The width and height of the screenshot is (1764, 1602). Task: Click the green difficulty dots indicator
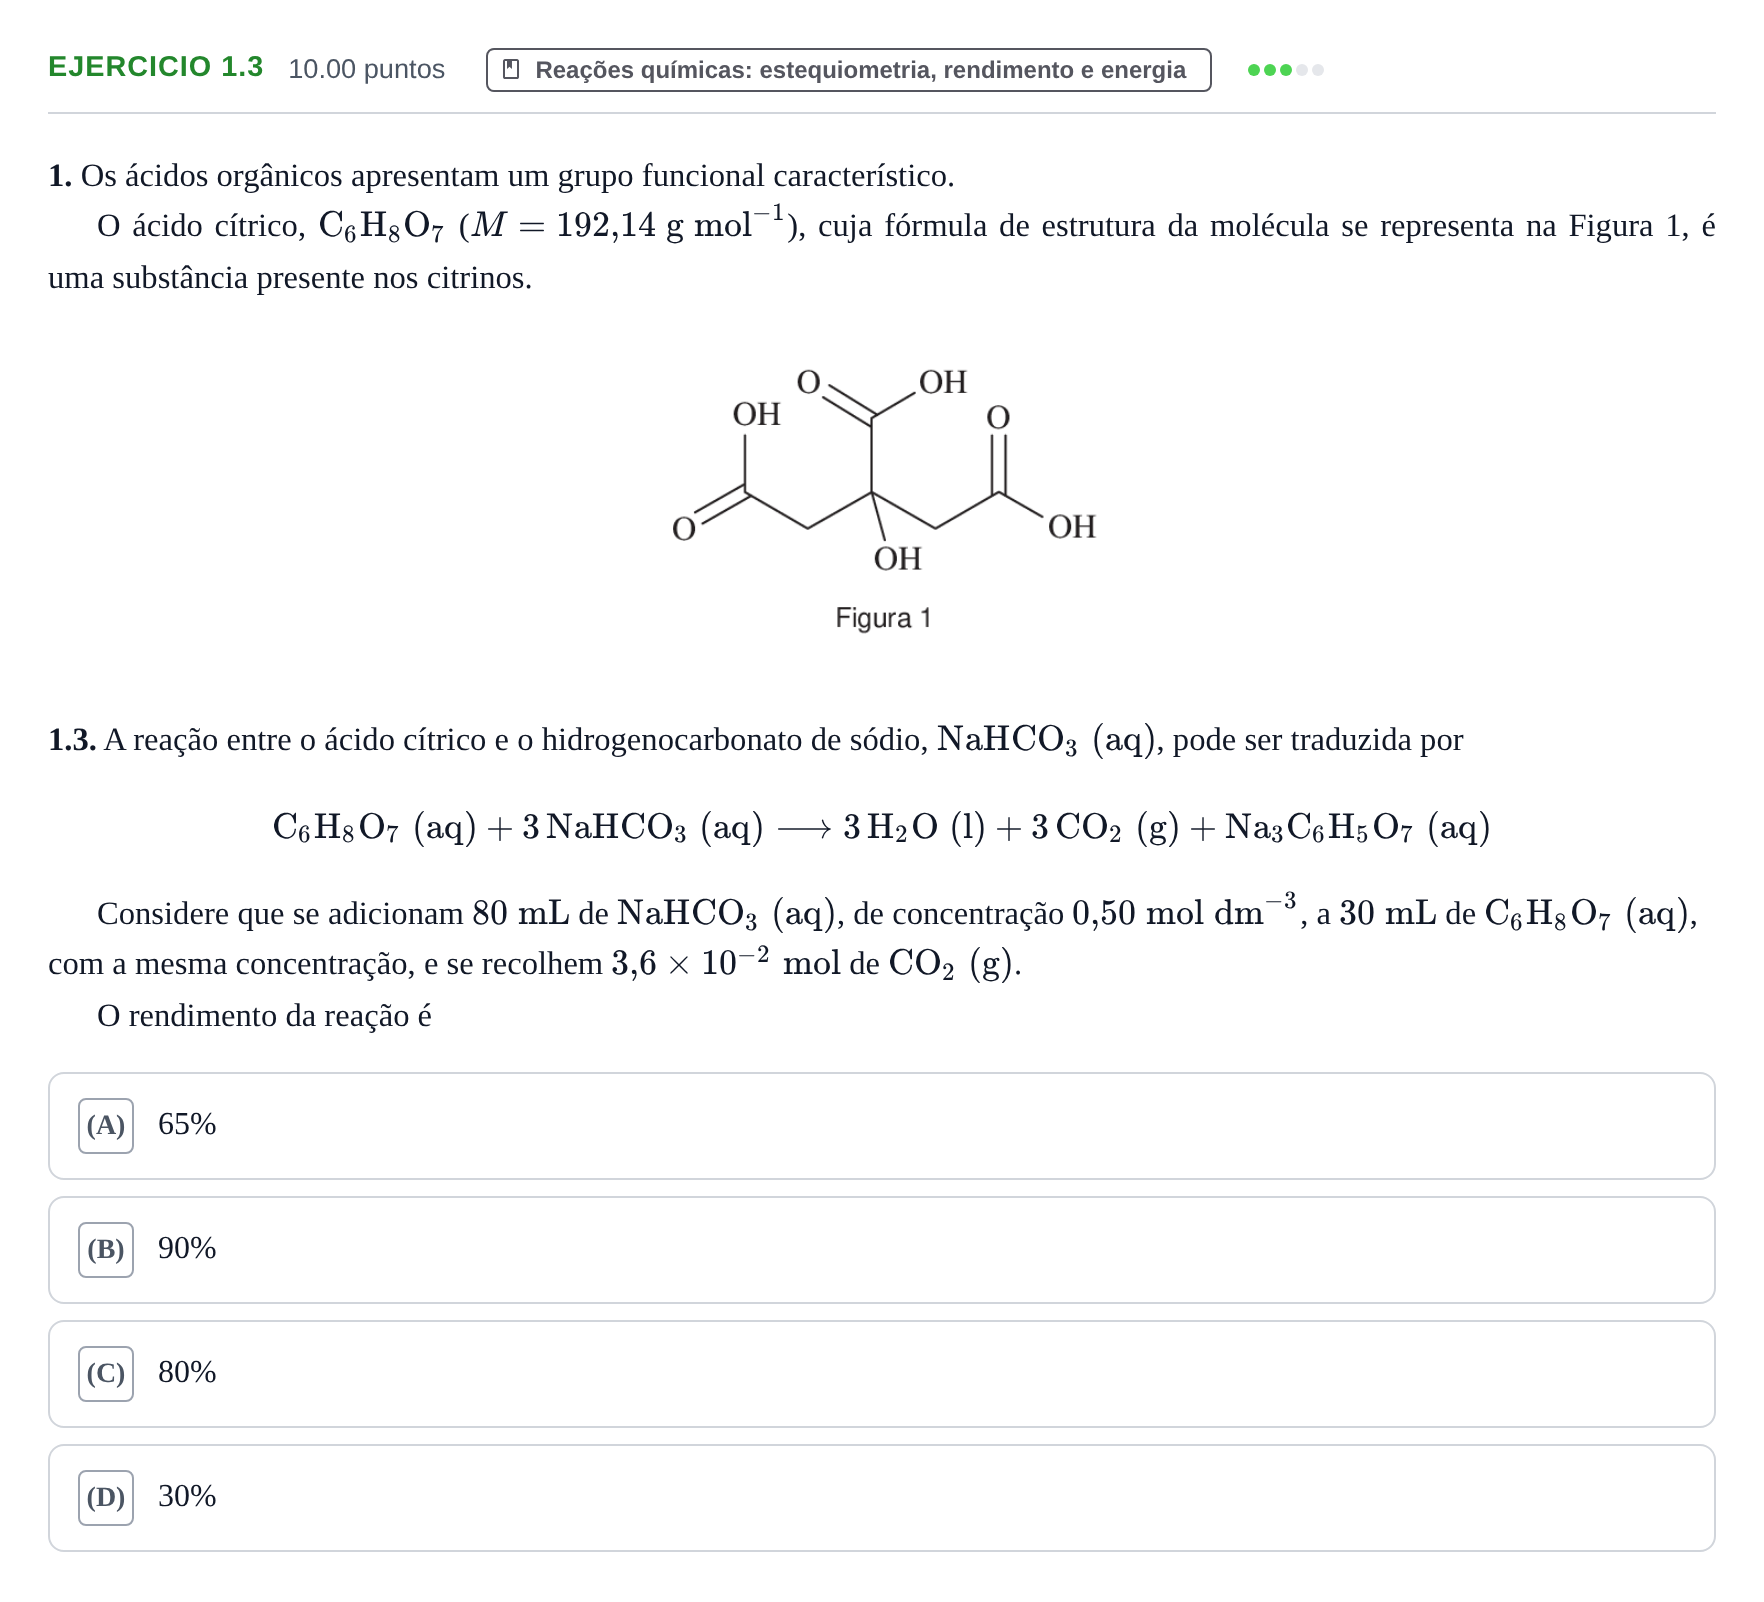coord(1285,70)
